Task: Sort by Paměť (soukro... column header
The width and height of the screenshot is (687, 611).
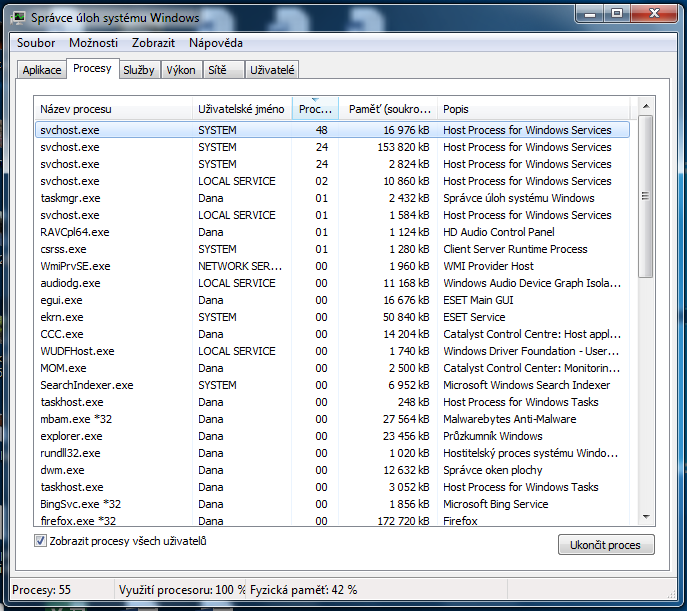Action: pyautogui.click(x=388, y=109)
